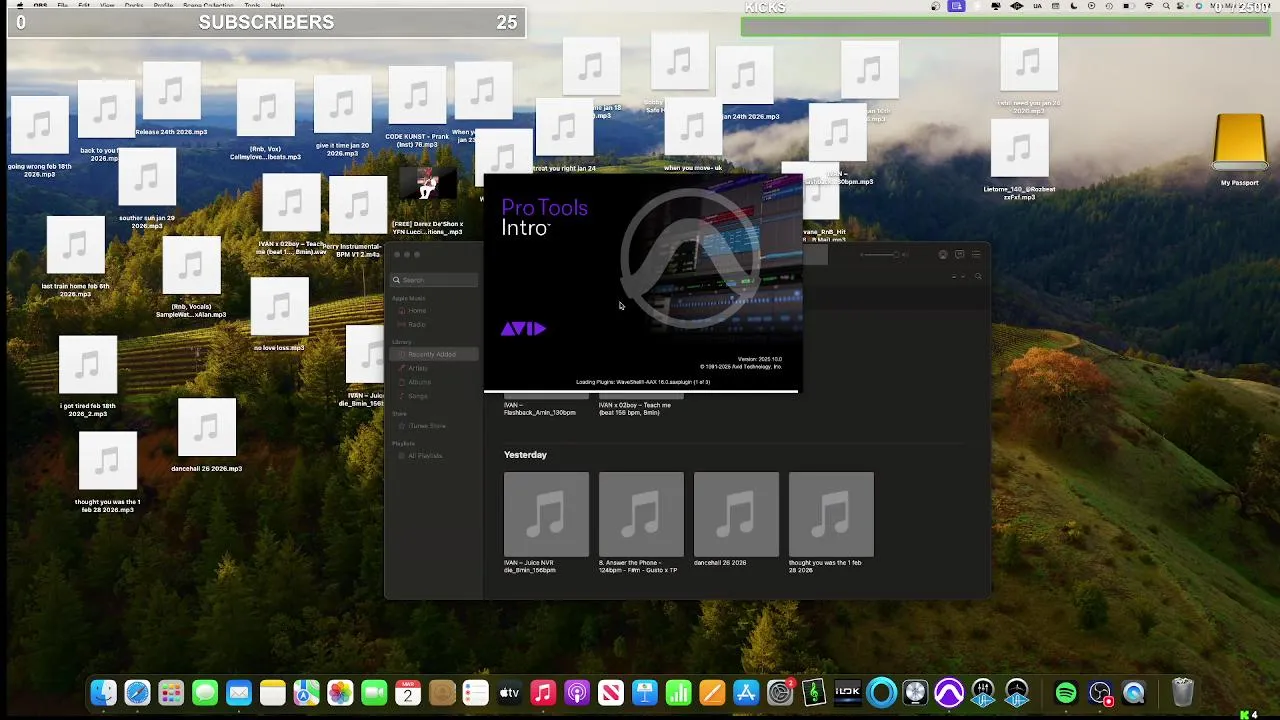The image size is (1280, 720).
Task: Select no love loss.mp3 desktop file
Action: tap(279, 315)
